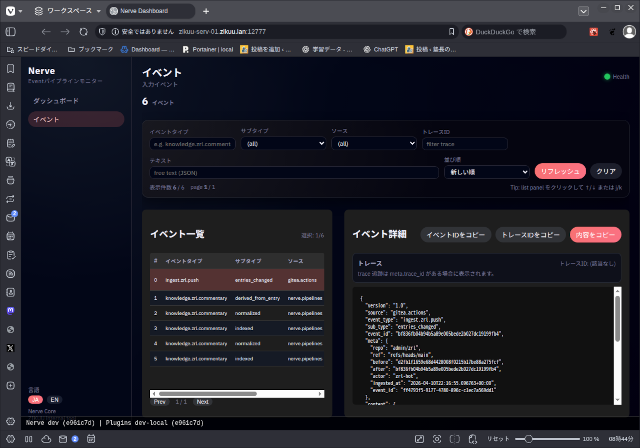
Task: Click the 内容をコピー button
Action: click(595, 234)
